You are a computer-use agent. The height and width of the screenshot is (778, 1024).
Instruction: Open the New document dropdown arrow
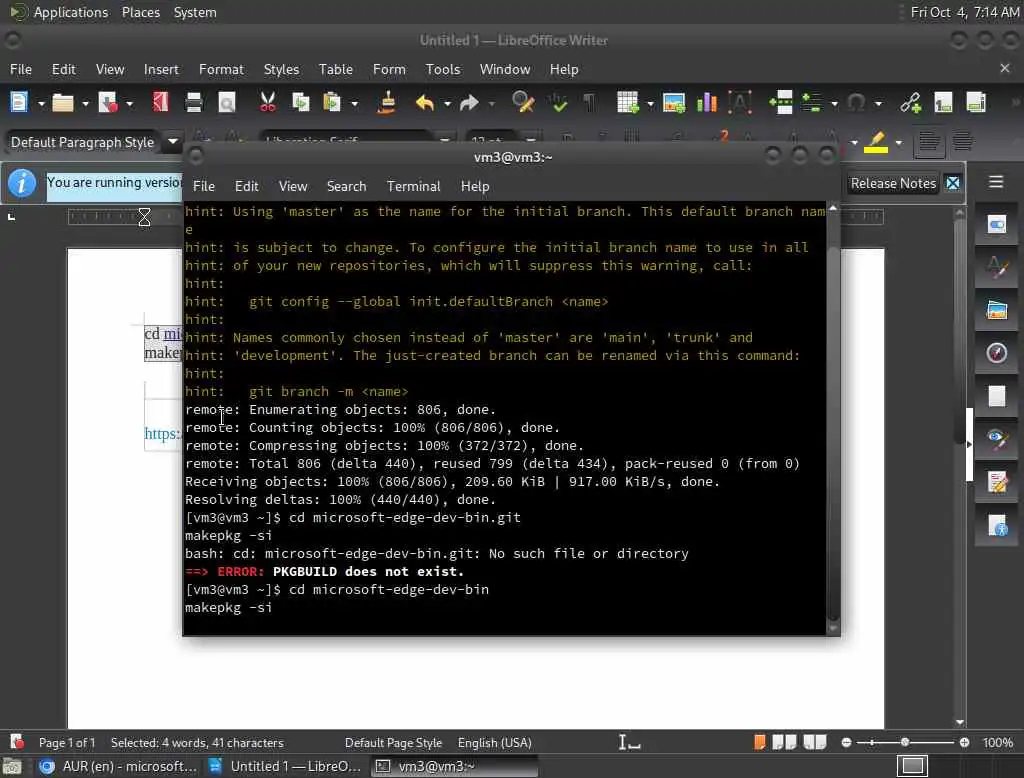coord(40,103)
